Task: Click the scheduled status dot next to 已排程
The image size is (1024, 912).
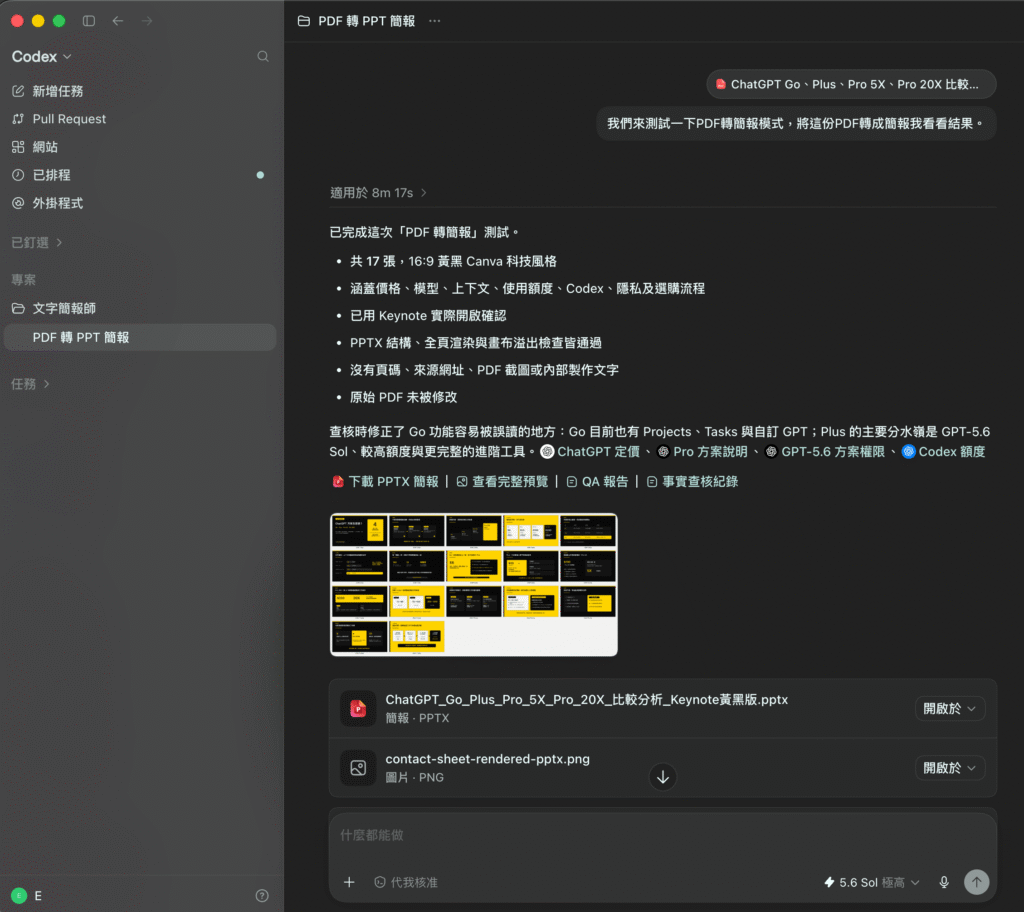Action: [260, 175]
